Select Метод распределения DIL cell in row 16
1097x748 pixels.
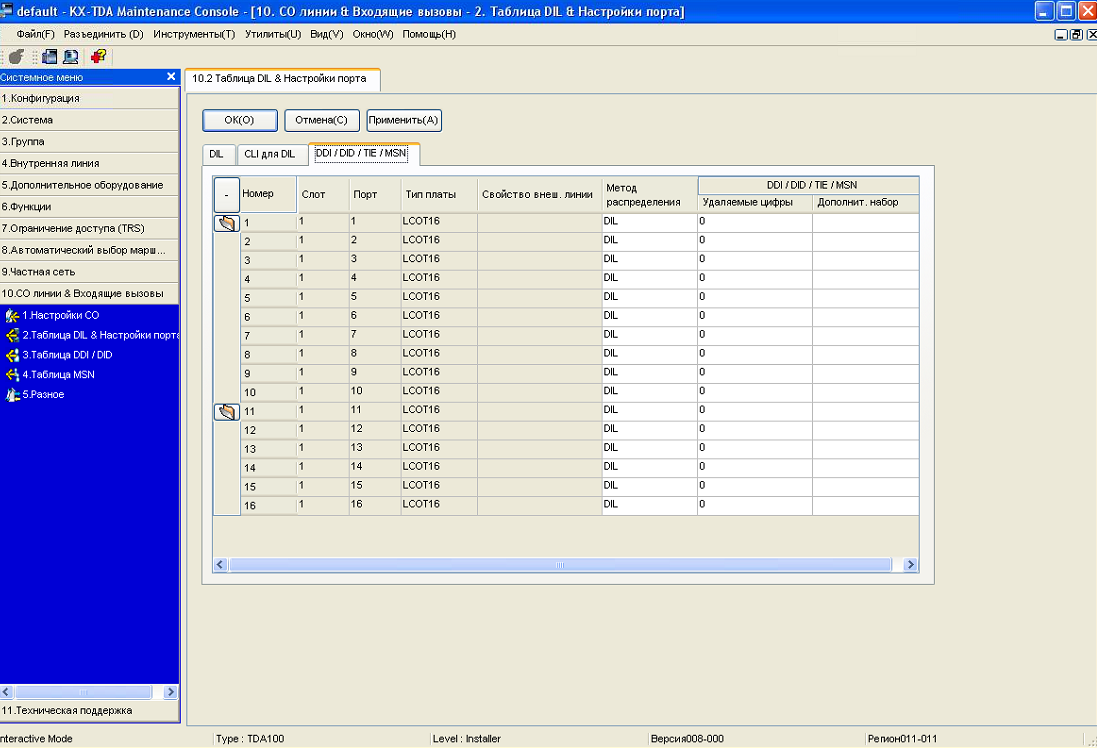pyautogui.click(x=649, y=505)
